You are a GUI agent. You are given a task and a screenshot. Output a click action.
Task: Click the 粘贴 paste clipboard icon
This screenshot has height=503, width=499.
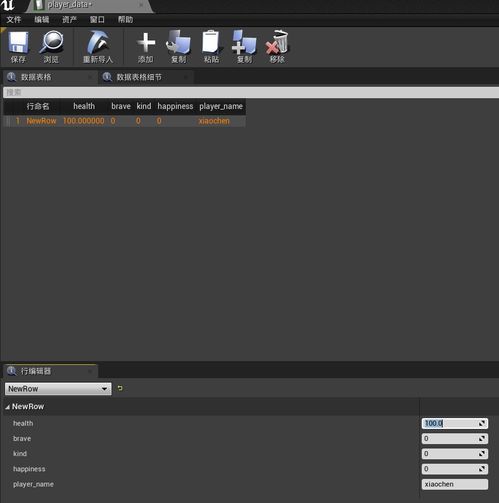click(x=211, y=47)
